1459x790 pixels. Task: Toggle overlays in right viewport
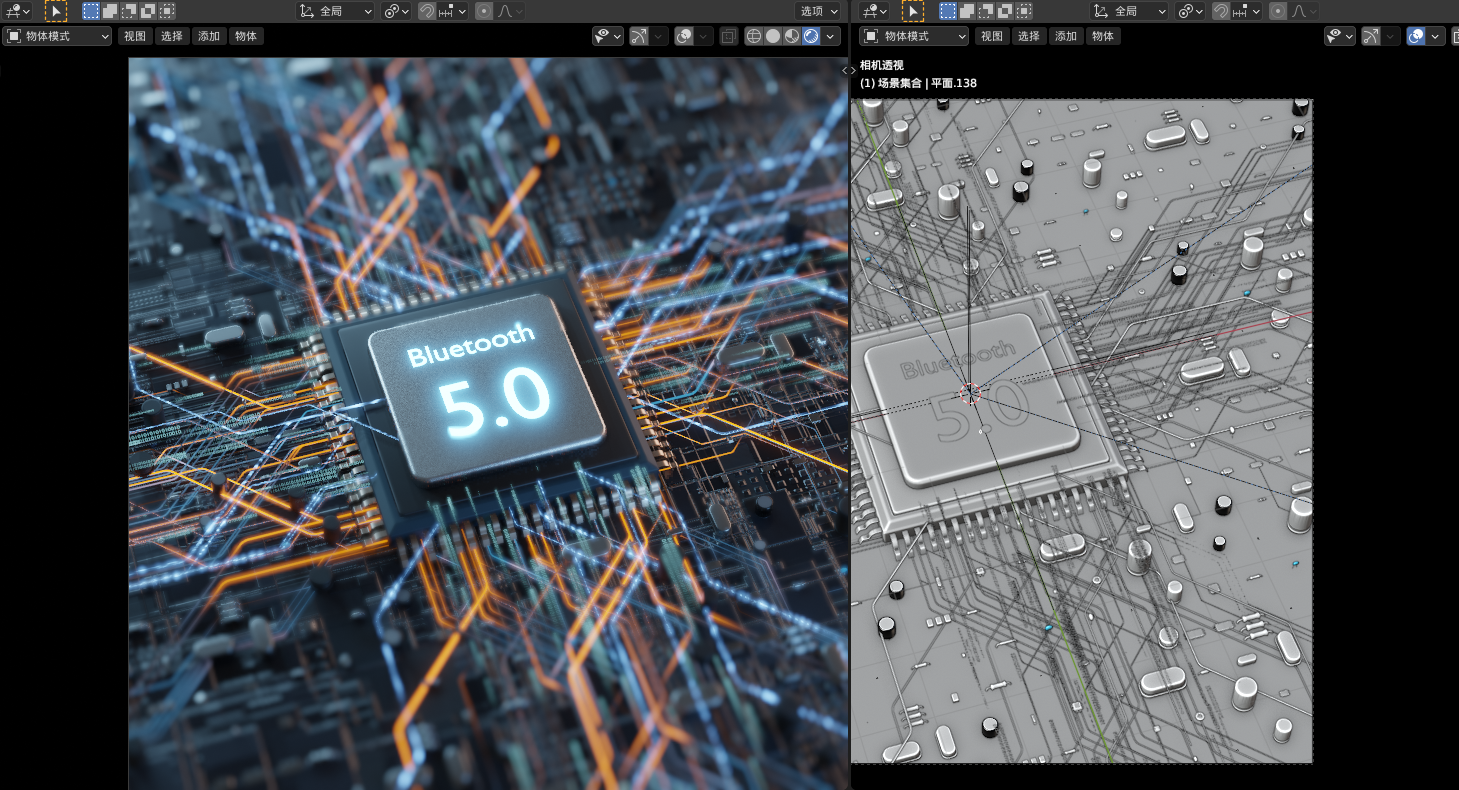pos(1416,36)
